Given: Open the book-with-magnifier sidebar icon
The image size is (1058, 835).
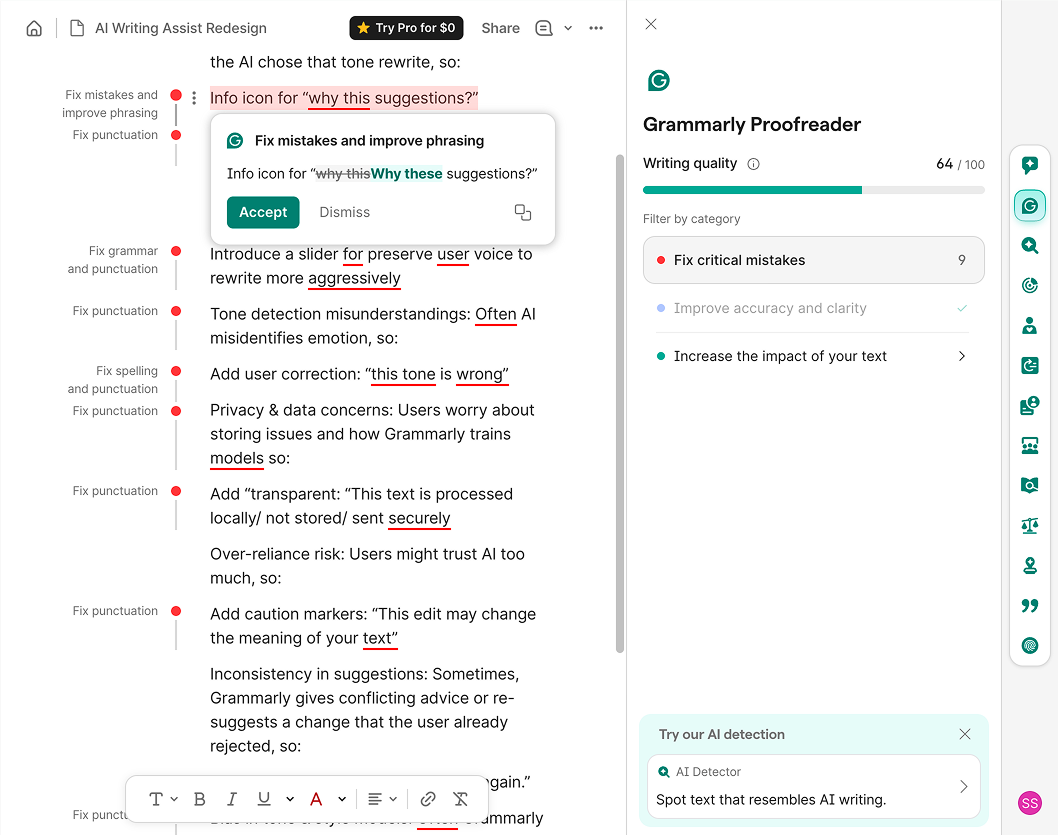Looking at the screenshot, I should pos(1030,486).
